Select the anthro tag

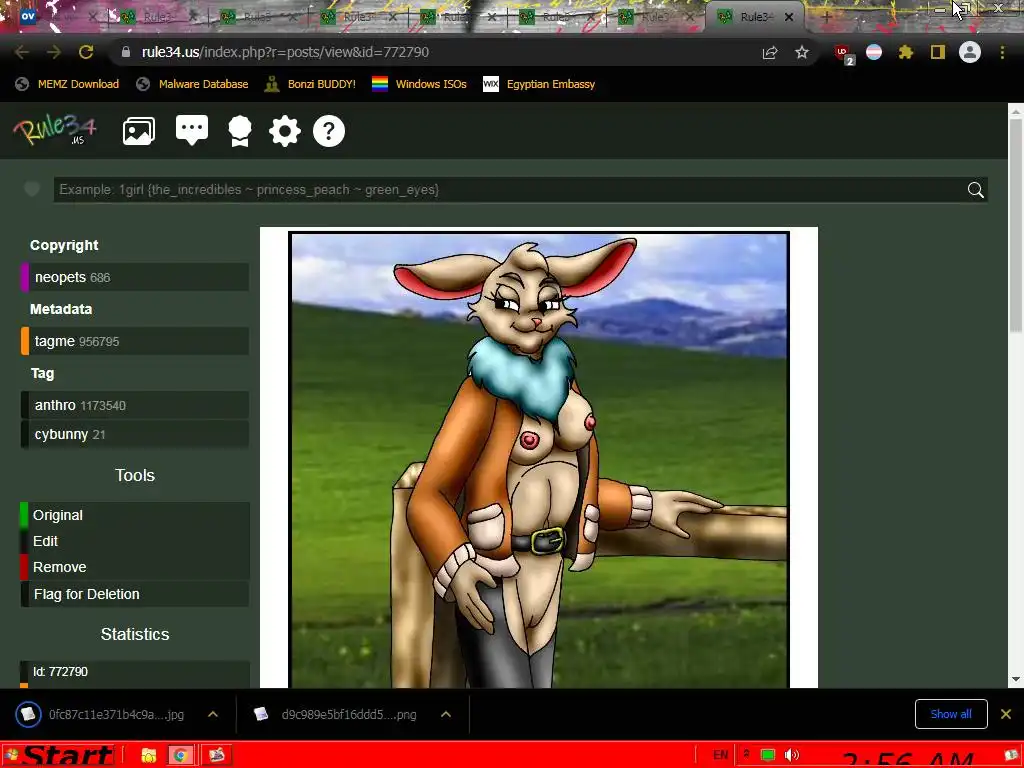[x=135, y=405]
